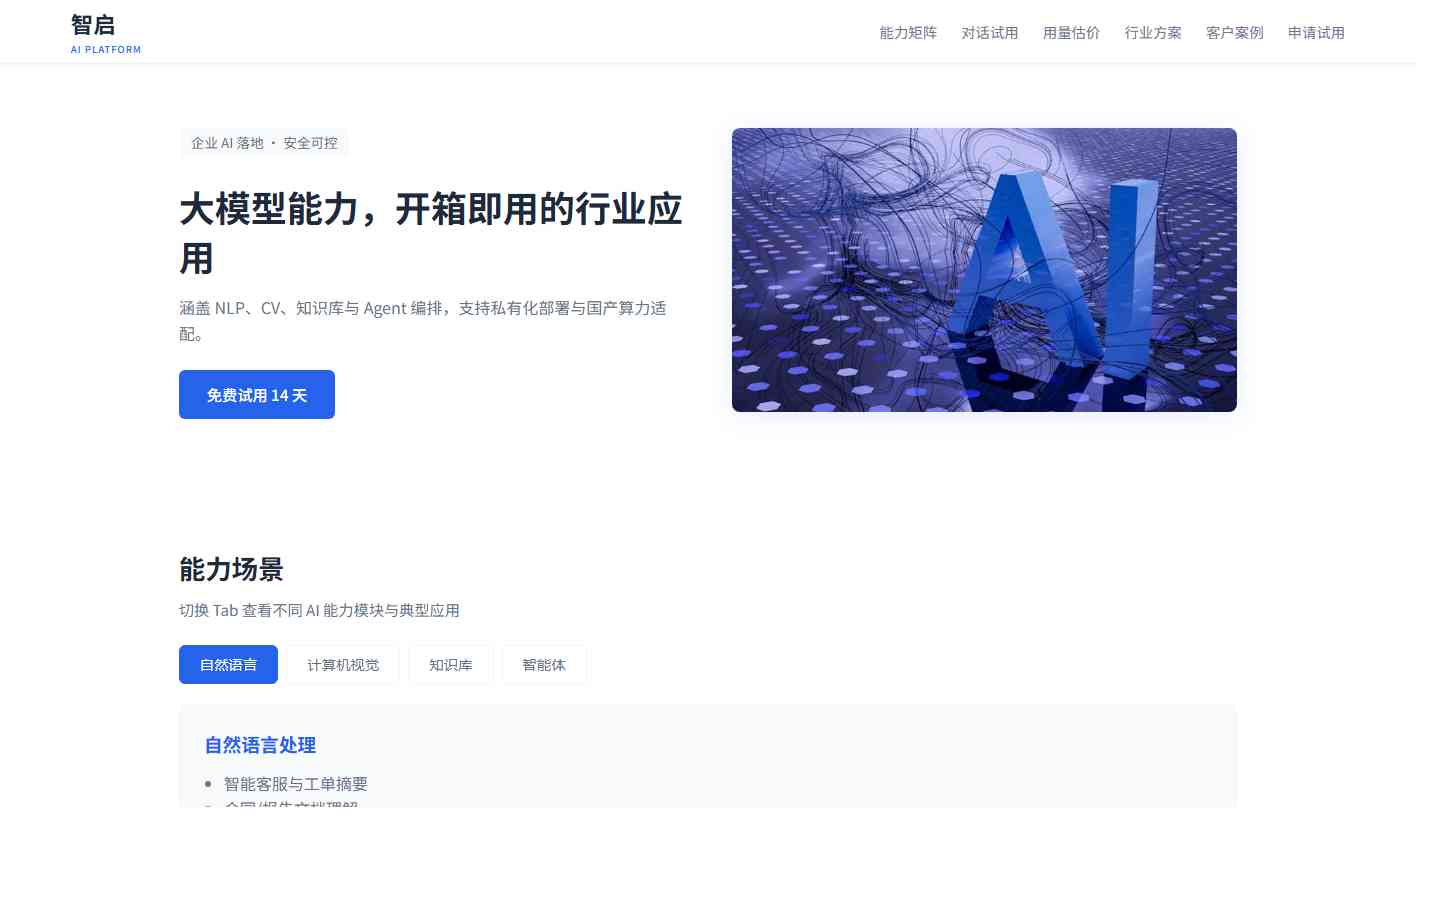
Task: Switch to the 计算机视觉 tab
Action: pyautogui.click(x=343, y=665)
